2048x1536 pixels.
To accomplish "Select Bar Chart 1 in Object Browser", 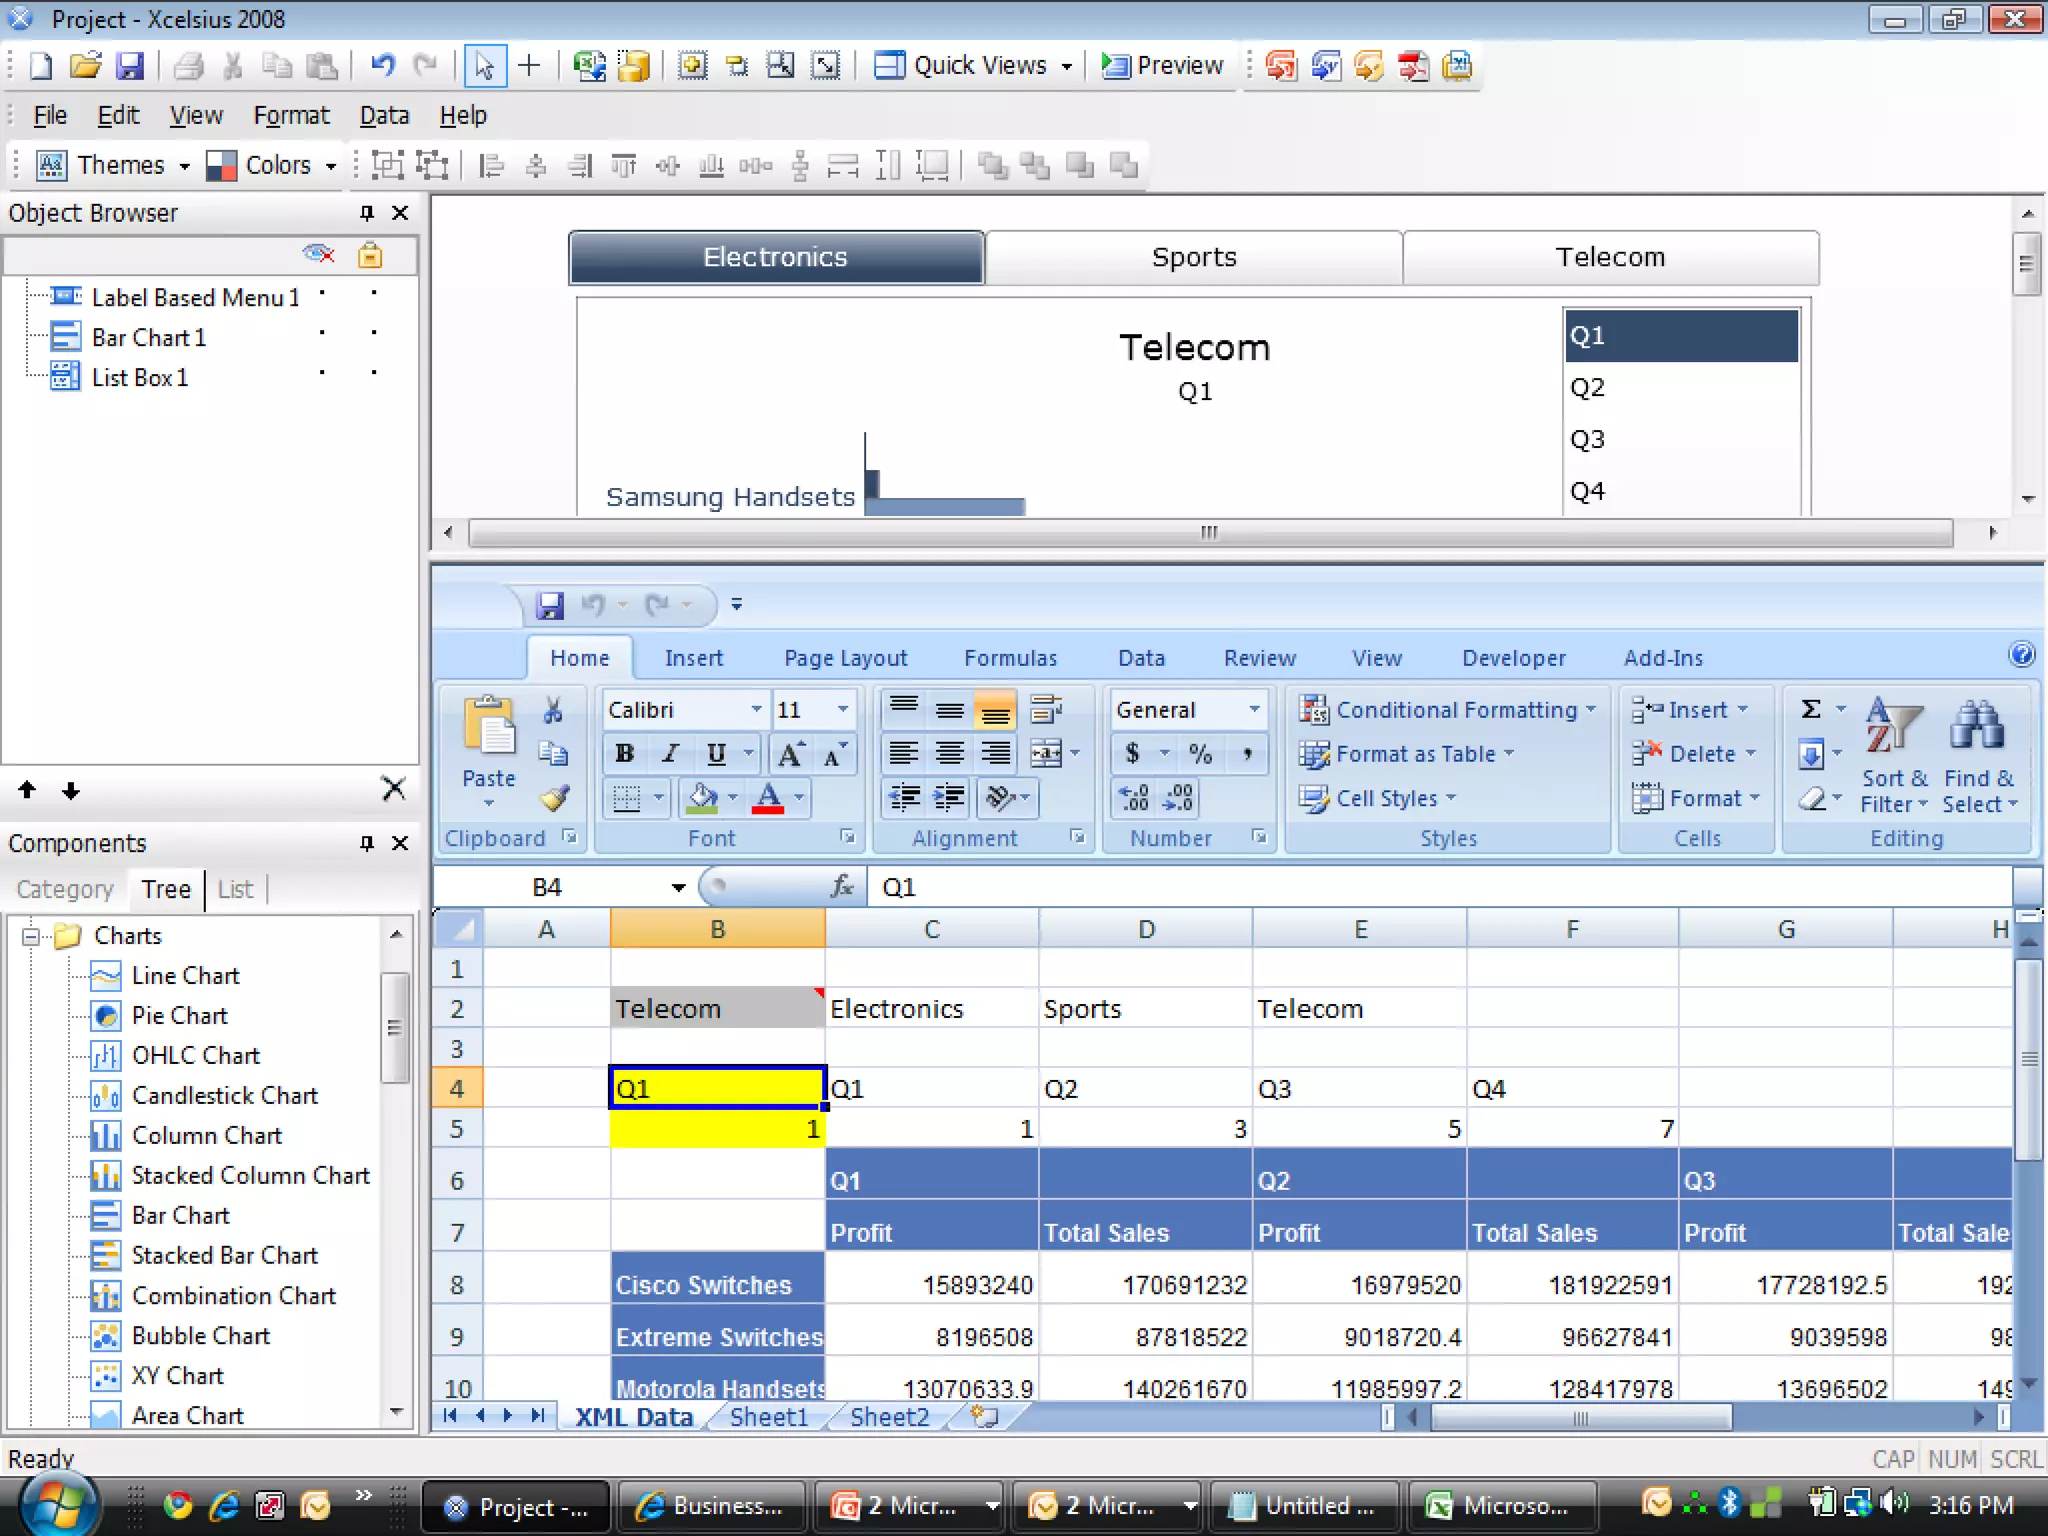I will 148,338.
